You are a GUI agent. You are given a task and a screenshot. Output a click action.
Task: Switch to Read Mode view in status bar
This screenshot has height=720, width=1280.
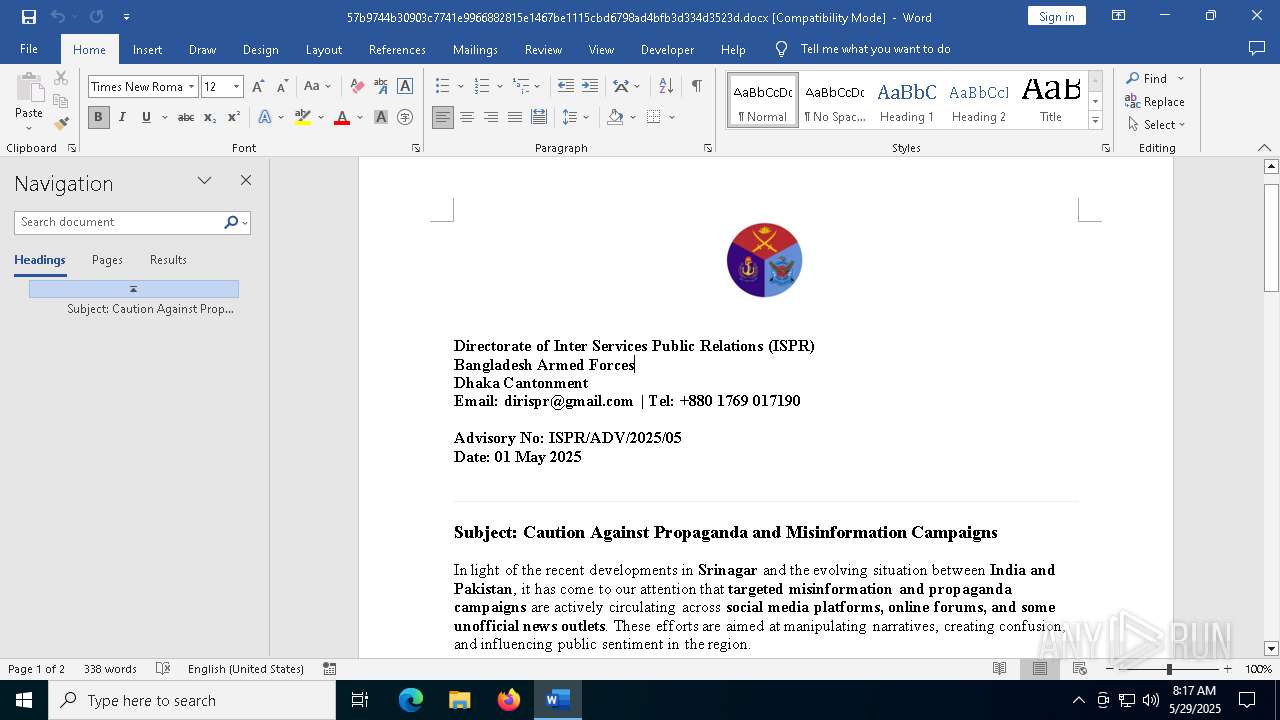click(x=999, y=669)
